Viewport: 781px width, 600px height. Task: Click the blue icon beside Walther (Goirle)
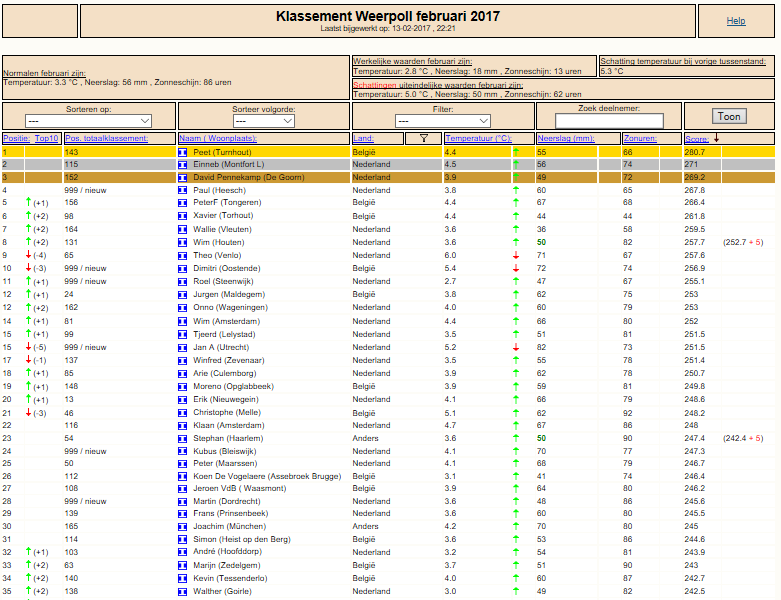pos(183,592)
